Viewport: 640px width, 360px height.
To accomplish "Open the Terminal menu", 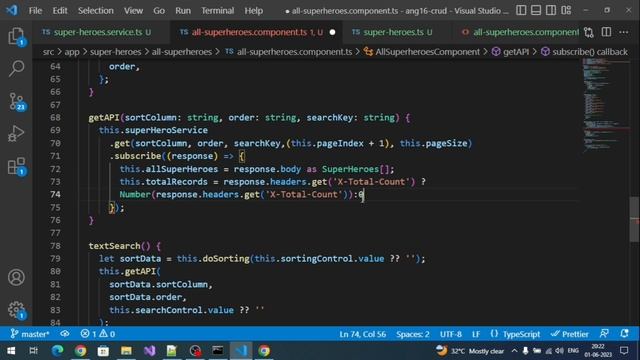I will [x=218, y=11].
